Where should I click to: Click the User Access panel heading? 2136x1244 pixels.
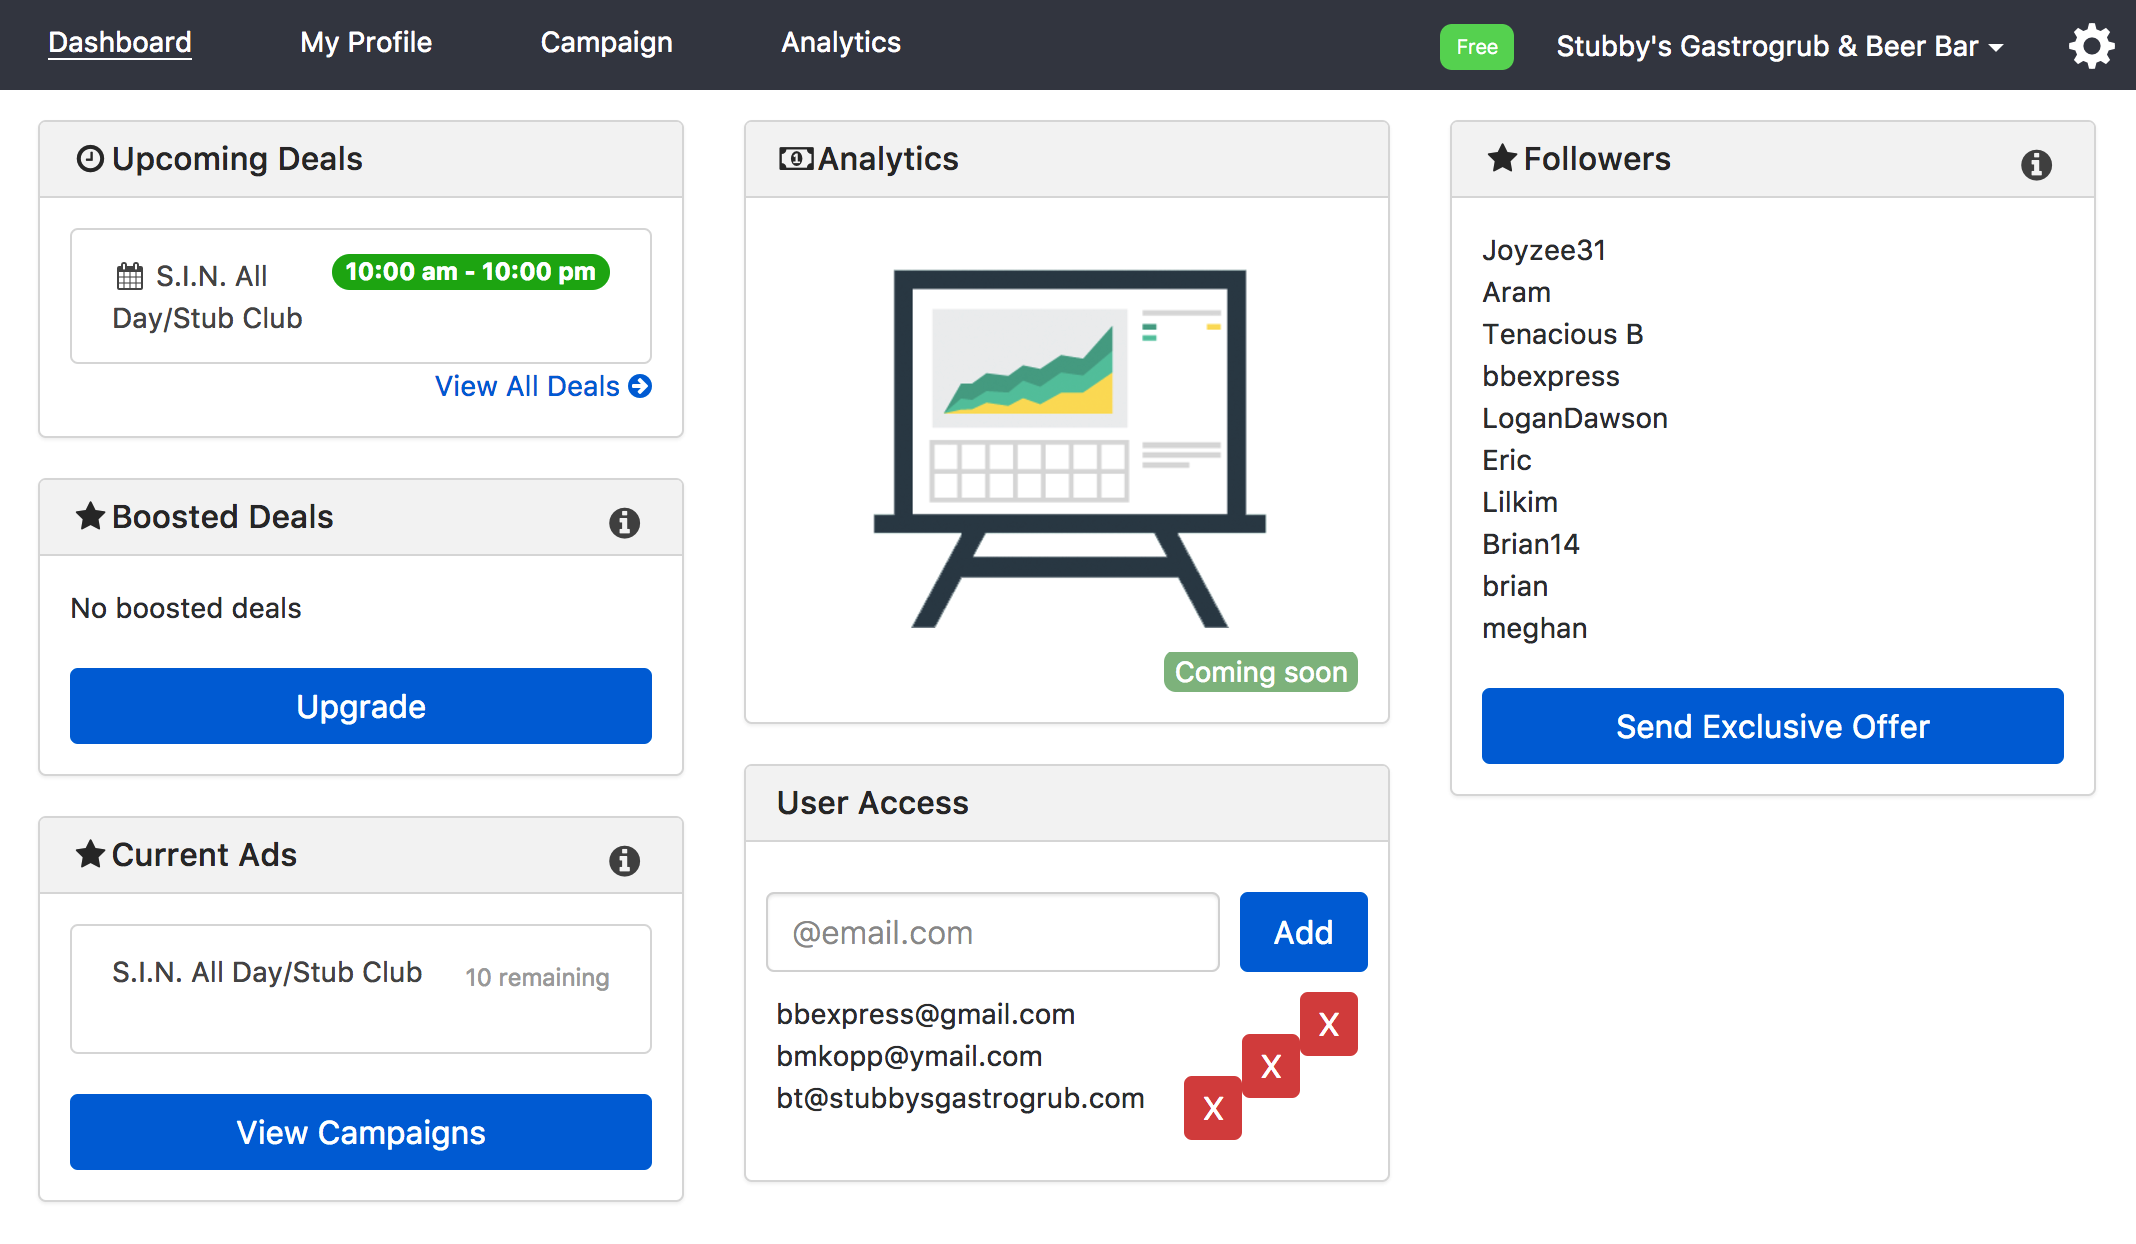coord(873,802)
